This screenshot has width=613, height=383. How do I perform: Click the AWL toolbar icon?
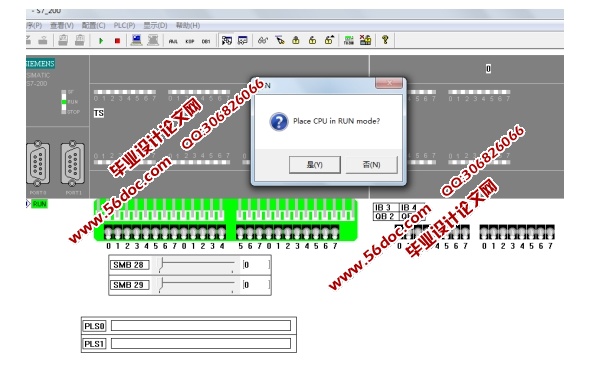point(173,41)
